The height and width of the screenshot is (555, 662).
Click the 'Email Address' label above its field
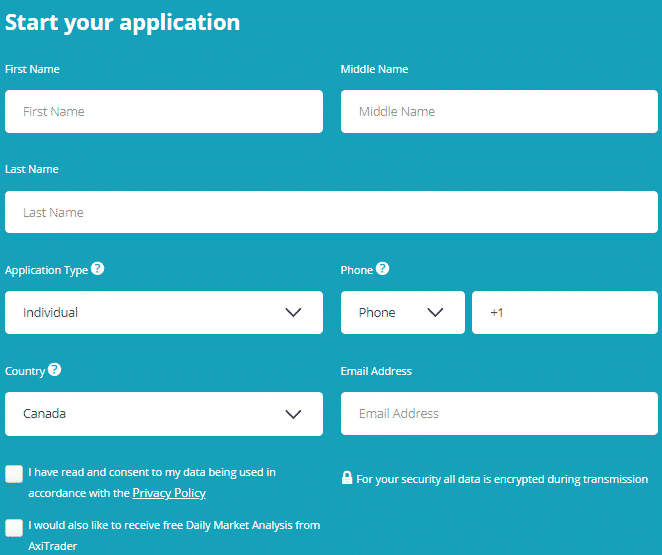click(x=376, y=371)
